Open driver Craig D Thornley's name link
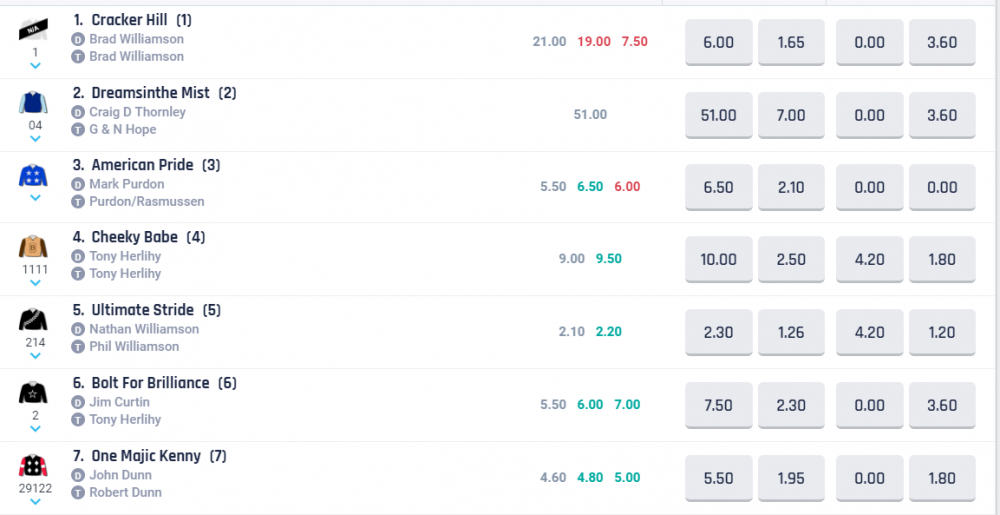Screen dimensions: 1000x515 pos(137,112)
